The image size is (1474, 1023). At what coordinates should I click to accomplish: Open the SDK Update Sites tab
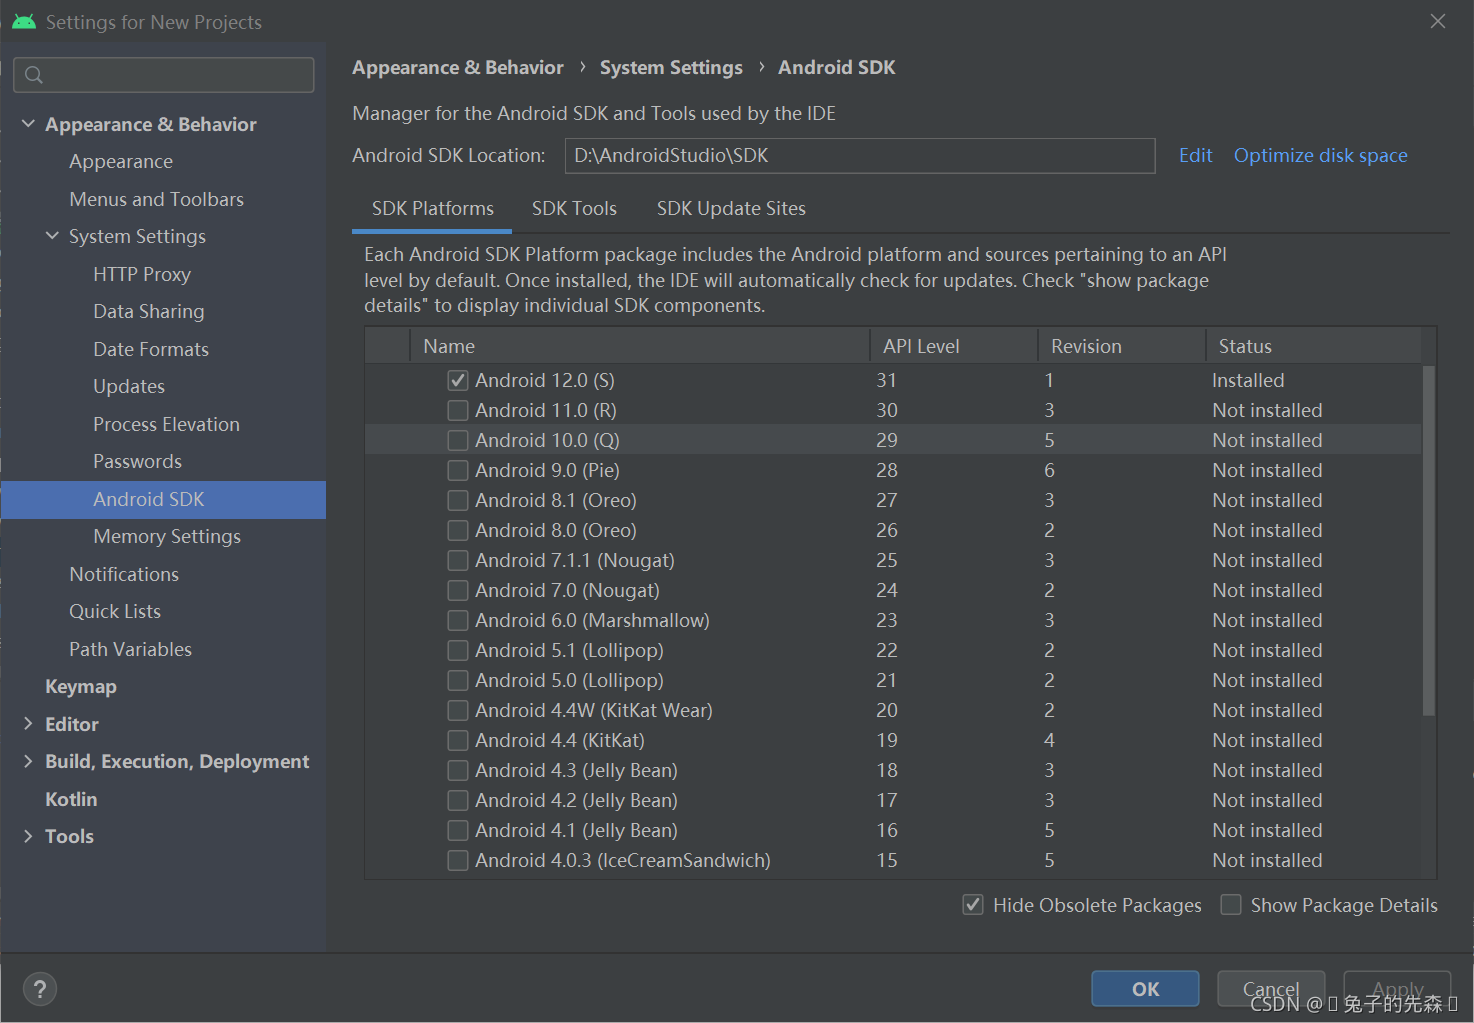[731, 208]
